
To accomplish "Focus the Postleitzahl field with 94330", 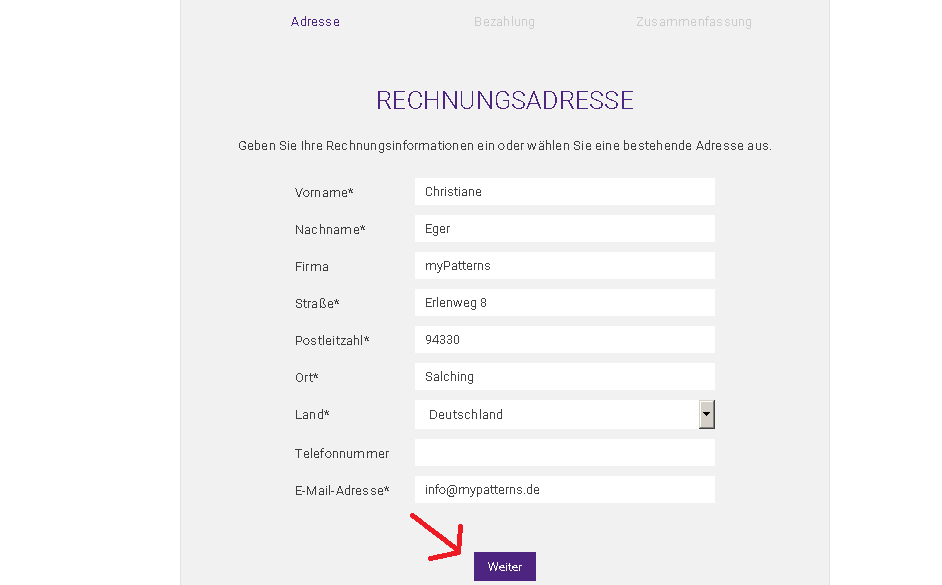I will (x=564, y=340).
